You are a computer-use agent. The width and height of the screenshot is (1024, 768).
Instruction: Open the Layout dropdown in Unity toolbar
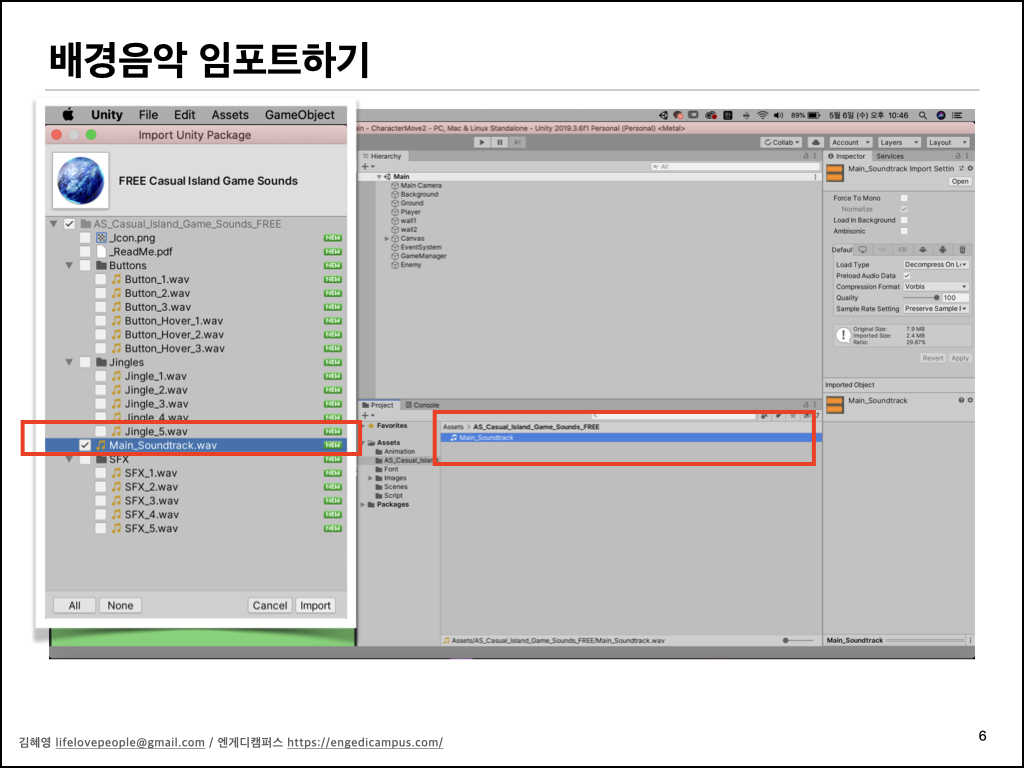point(947,142)
